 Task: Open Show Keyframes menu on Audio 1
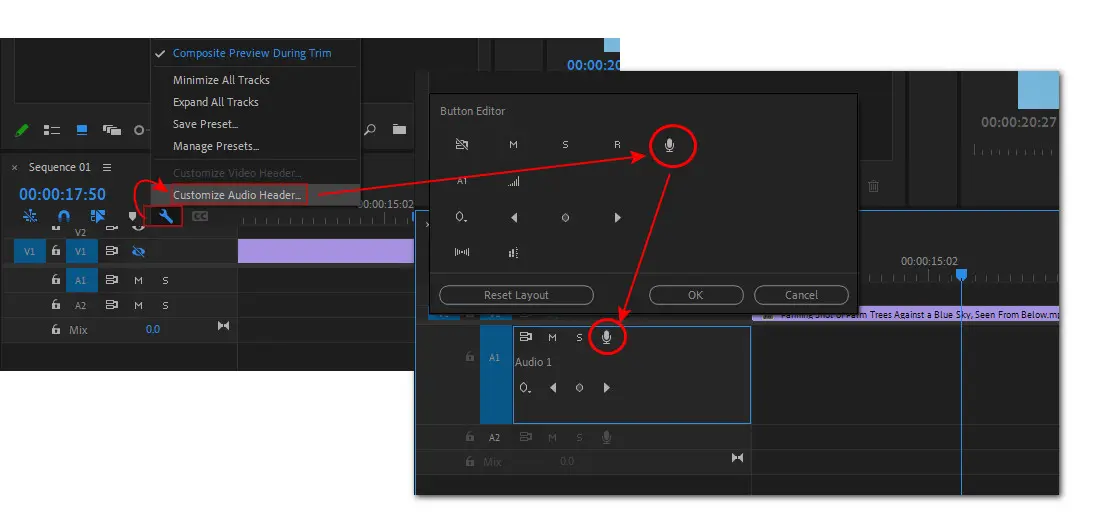tap(526, 388)
